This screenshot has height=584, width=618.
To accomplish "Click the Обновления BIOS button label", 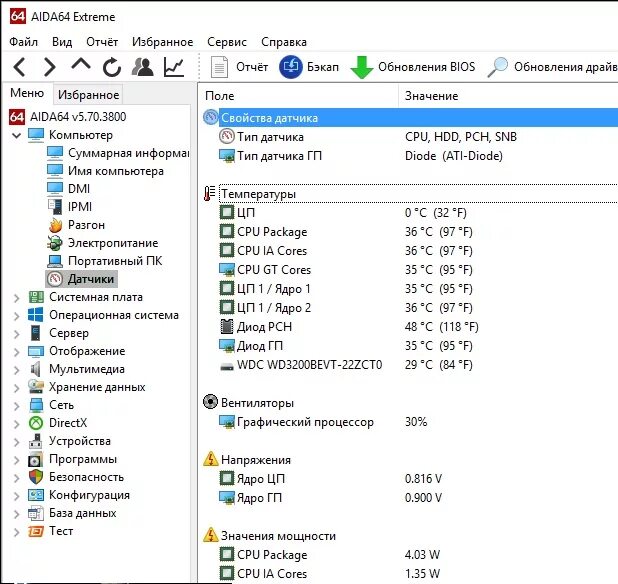I will coord(426,67).
